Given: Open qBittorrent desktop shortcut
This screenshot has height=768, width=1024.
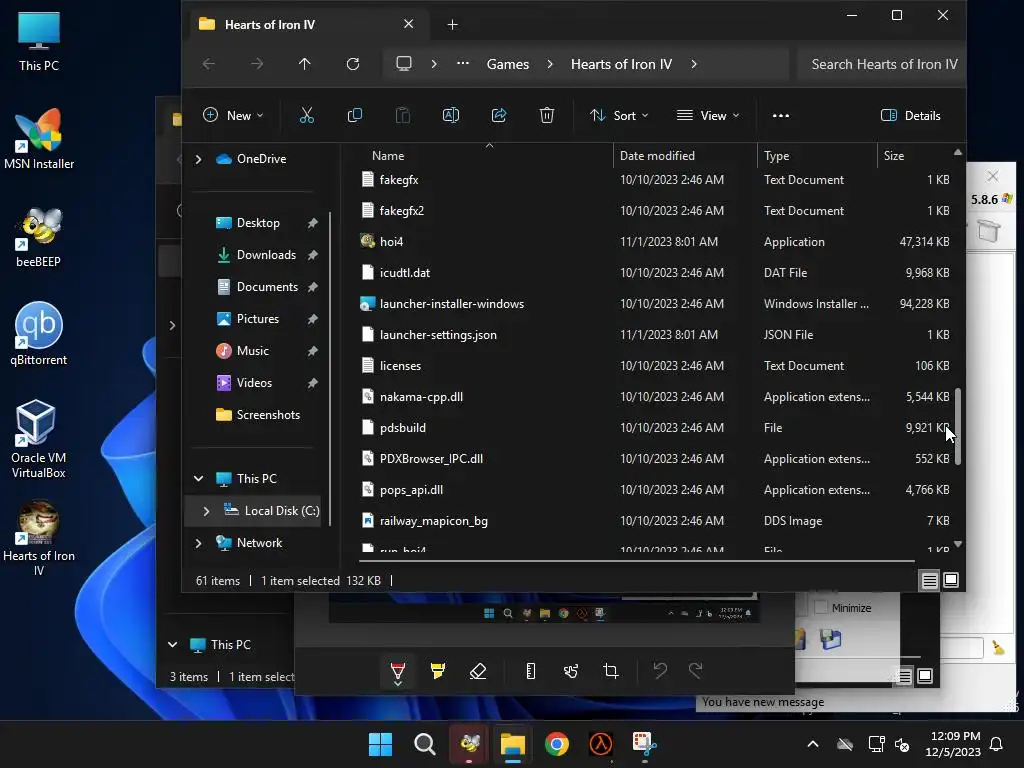Looking at the screenshot, I should pos(39,334).
